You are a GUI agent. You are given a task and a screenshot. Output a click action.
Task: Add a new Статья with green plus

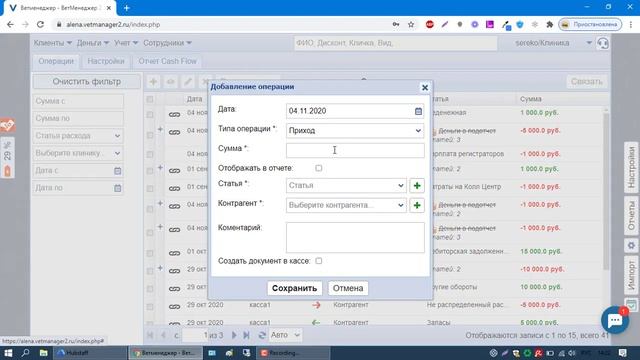417,186
